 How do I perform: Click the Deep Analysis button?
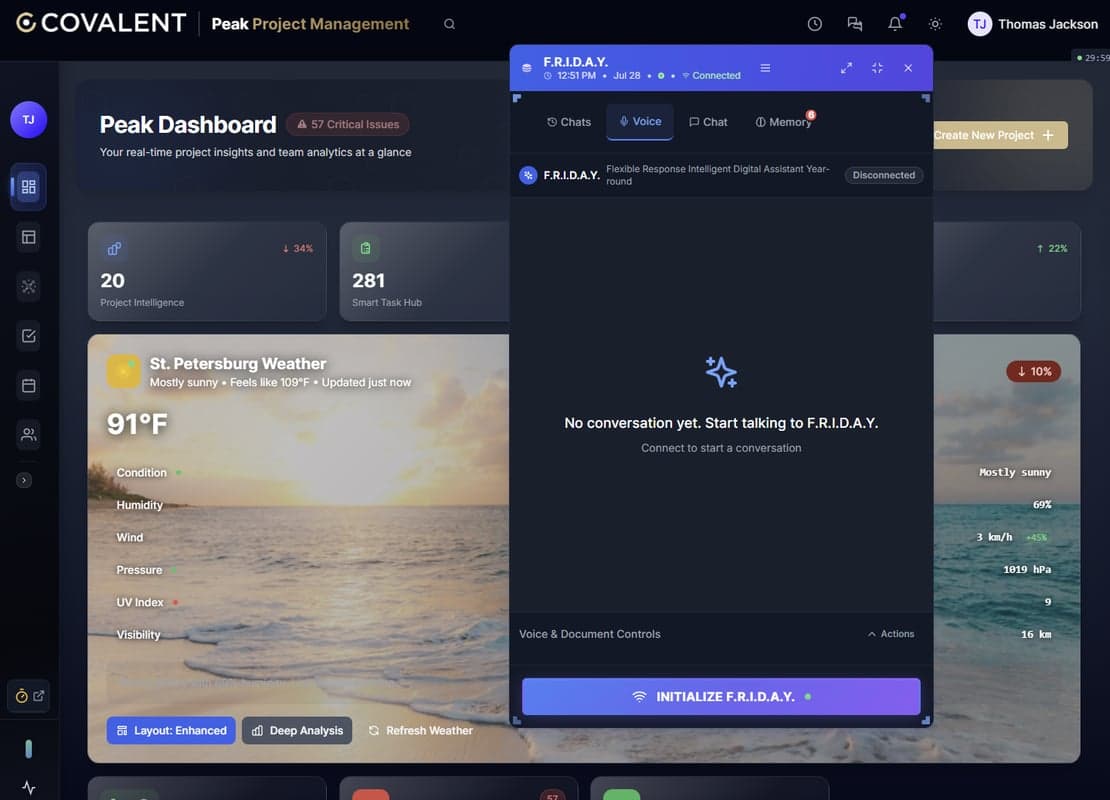click(297, 730)
